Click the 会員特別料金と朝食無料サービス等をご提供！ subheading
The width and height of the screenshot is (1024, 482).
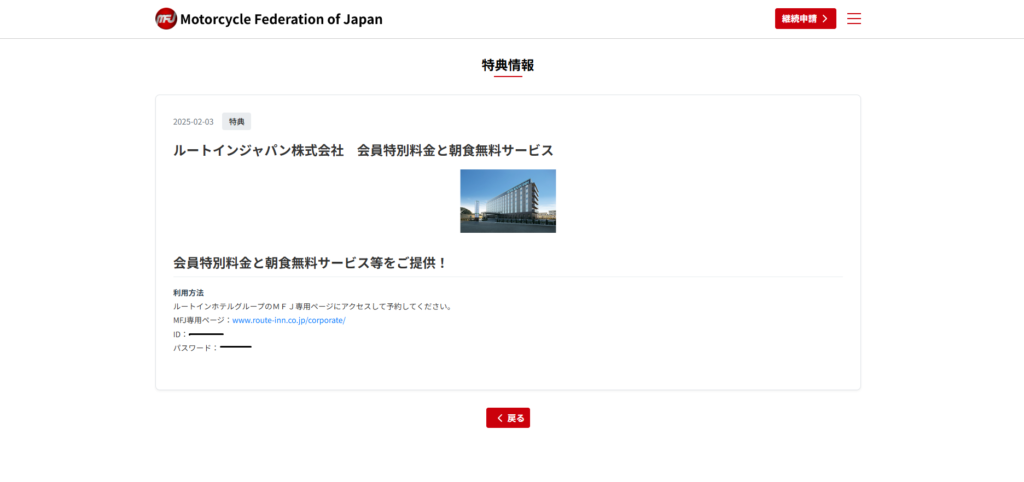(x=310, y=263)
